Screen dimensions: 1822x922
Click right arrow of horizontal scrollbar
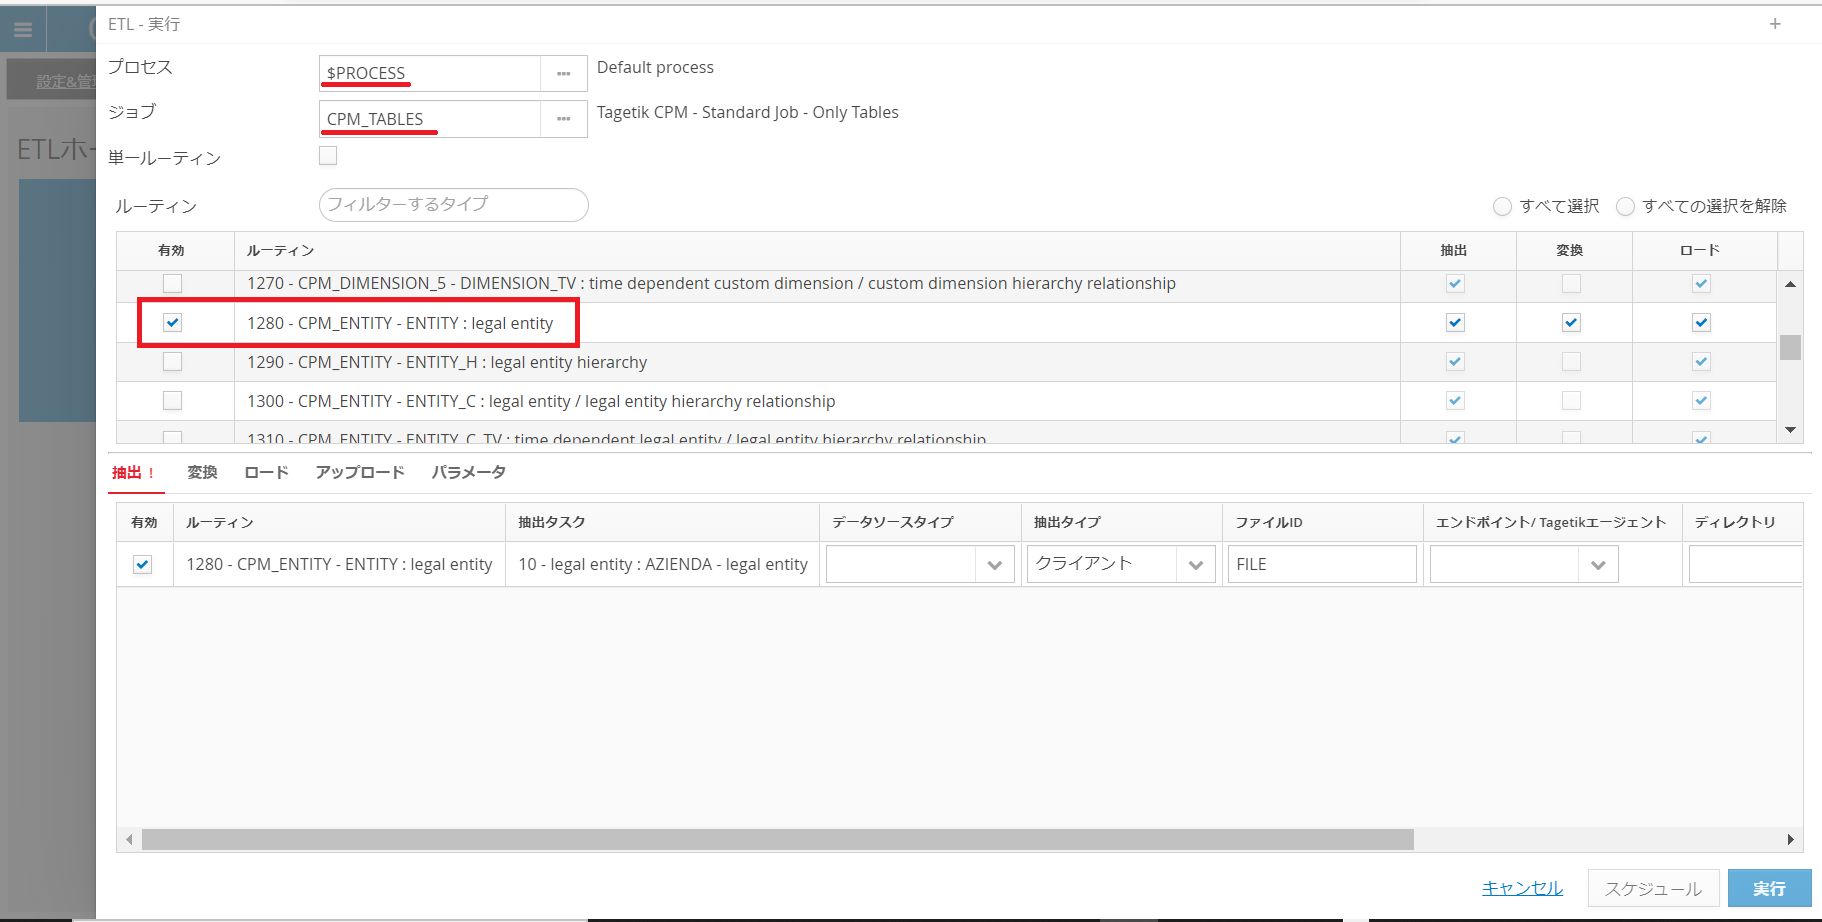coord(1790,840)
